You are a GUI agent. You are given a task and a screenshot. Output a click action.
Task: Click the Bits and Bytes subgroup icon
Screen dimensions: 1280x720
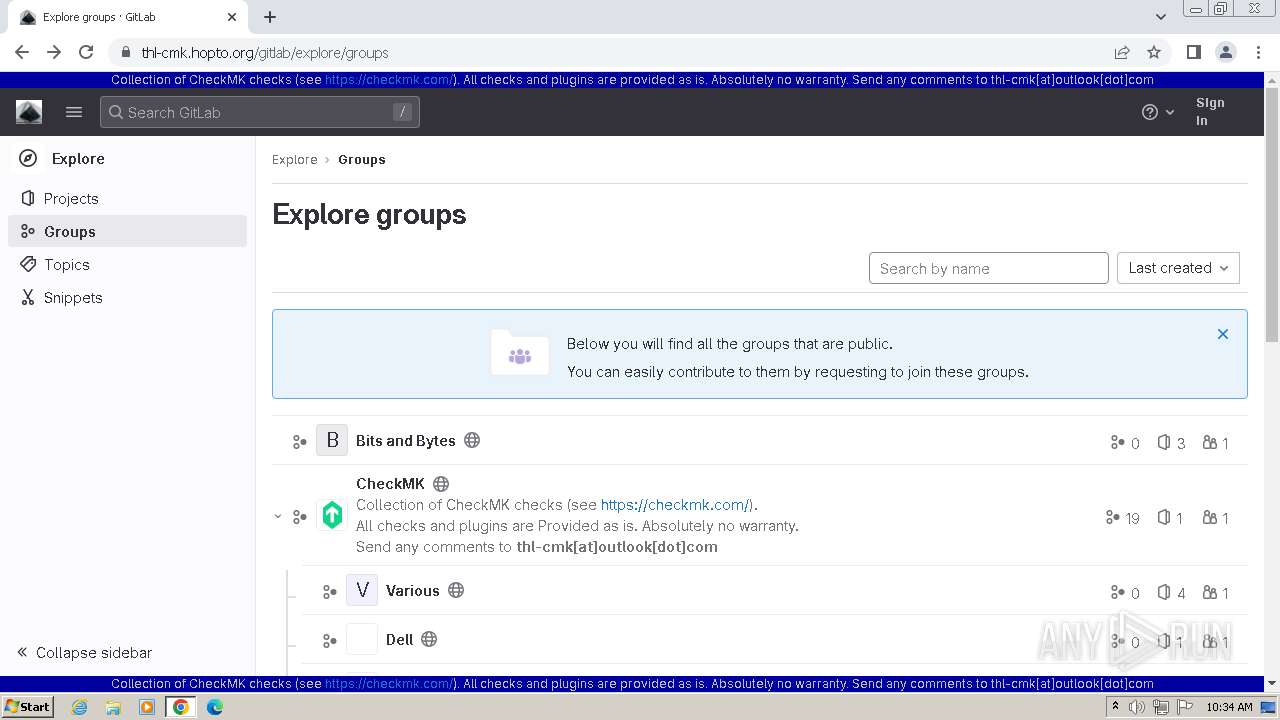[299, 441]
